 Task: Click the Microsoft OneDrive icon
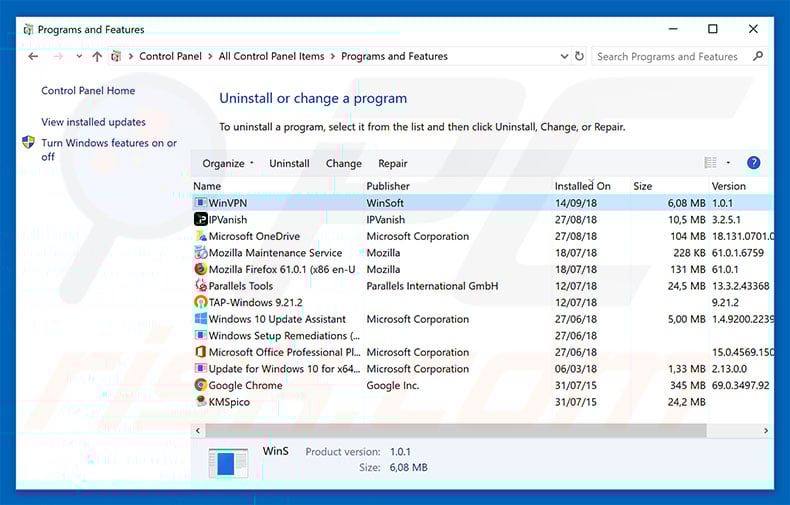click(201, 236)
